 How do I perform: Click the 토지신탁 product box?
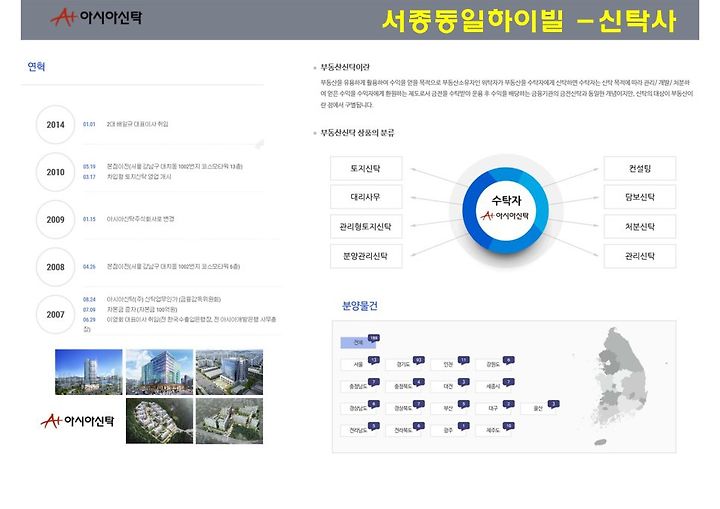[366, 168]
